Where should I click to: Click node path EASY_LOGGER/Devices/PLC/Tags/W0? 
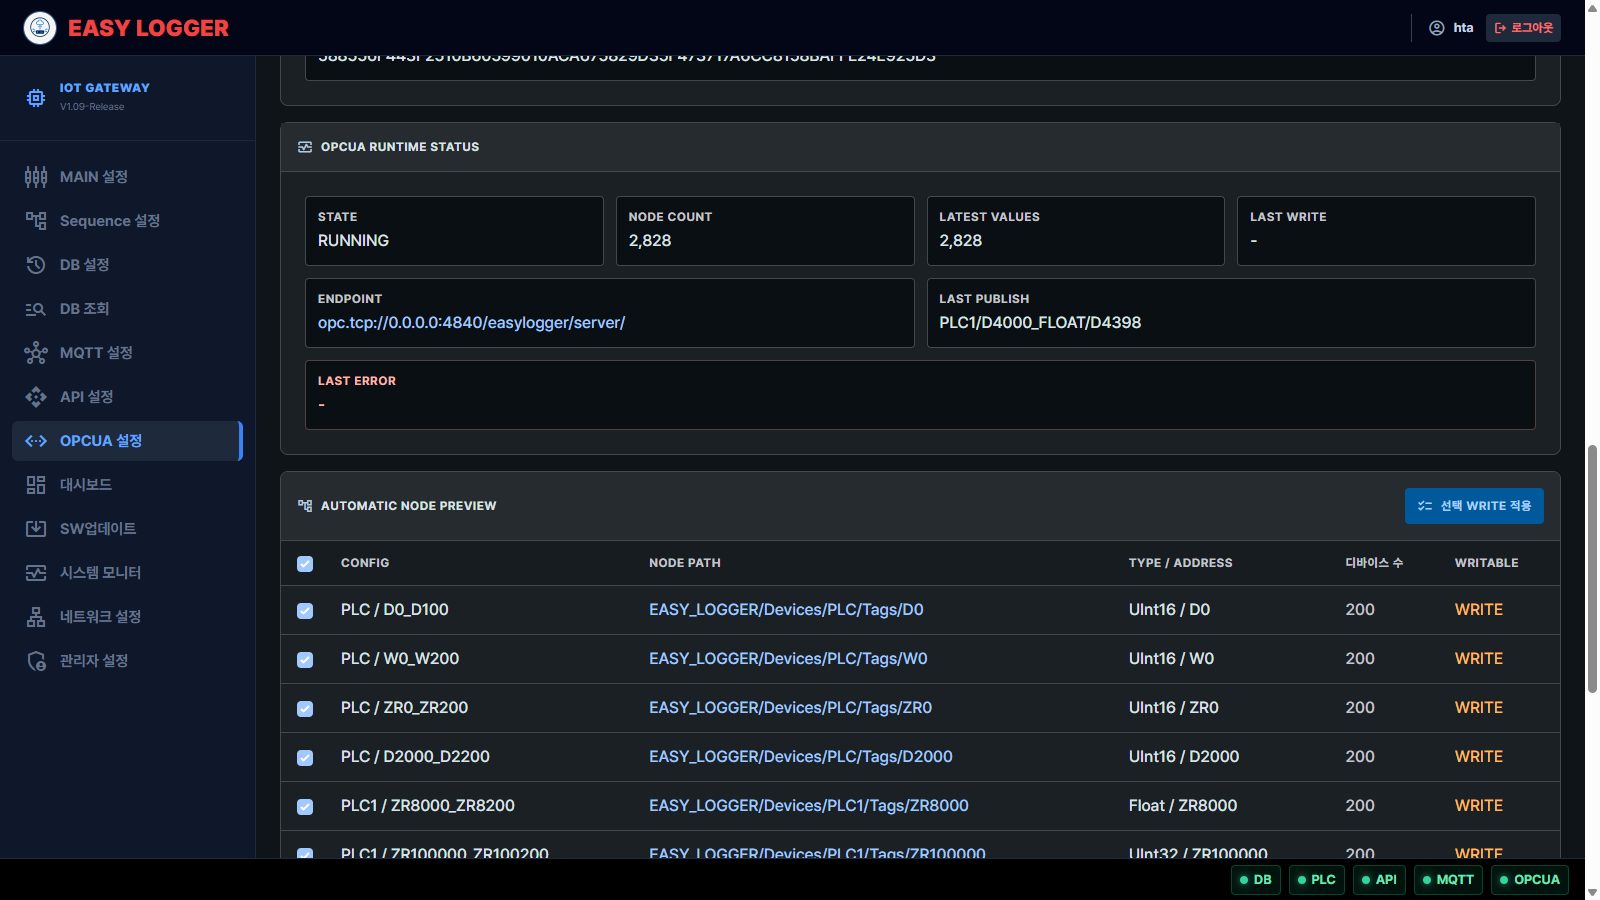[788, 659]
